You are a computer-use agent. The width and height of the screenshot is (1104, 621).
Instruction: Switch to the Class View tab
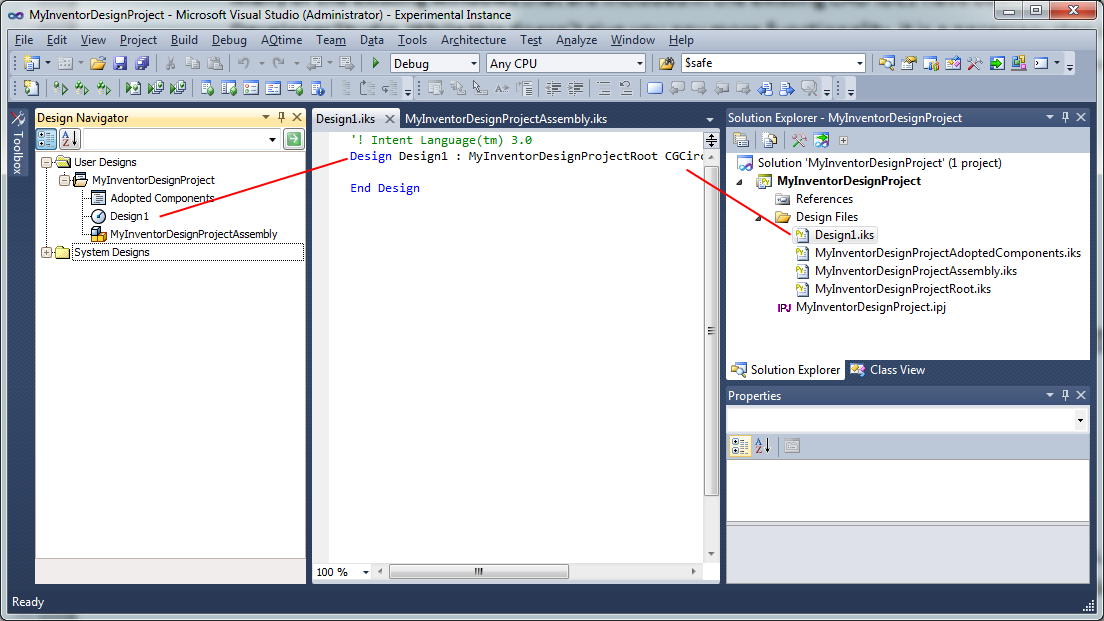pos(888,370)
